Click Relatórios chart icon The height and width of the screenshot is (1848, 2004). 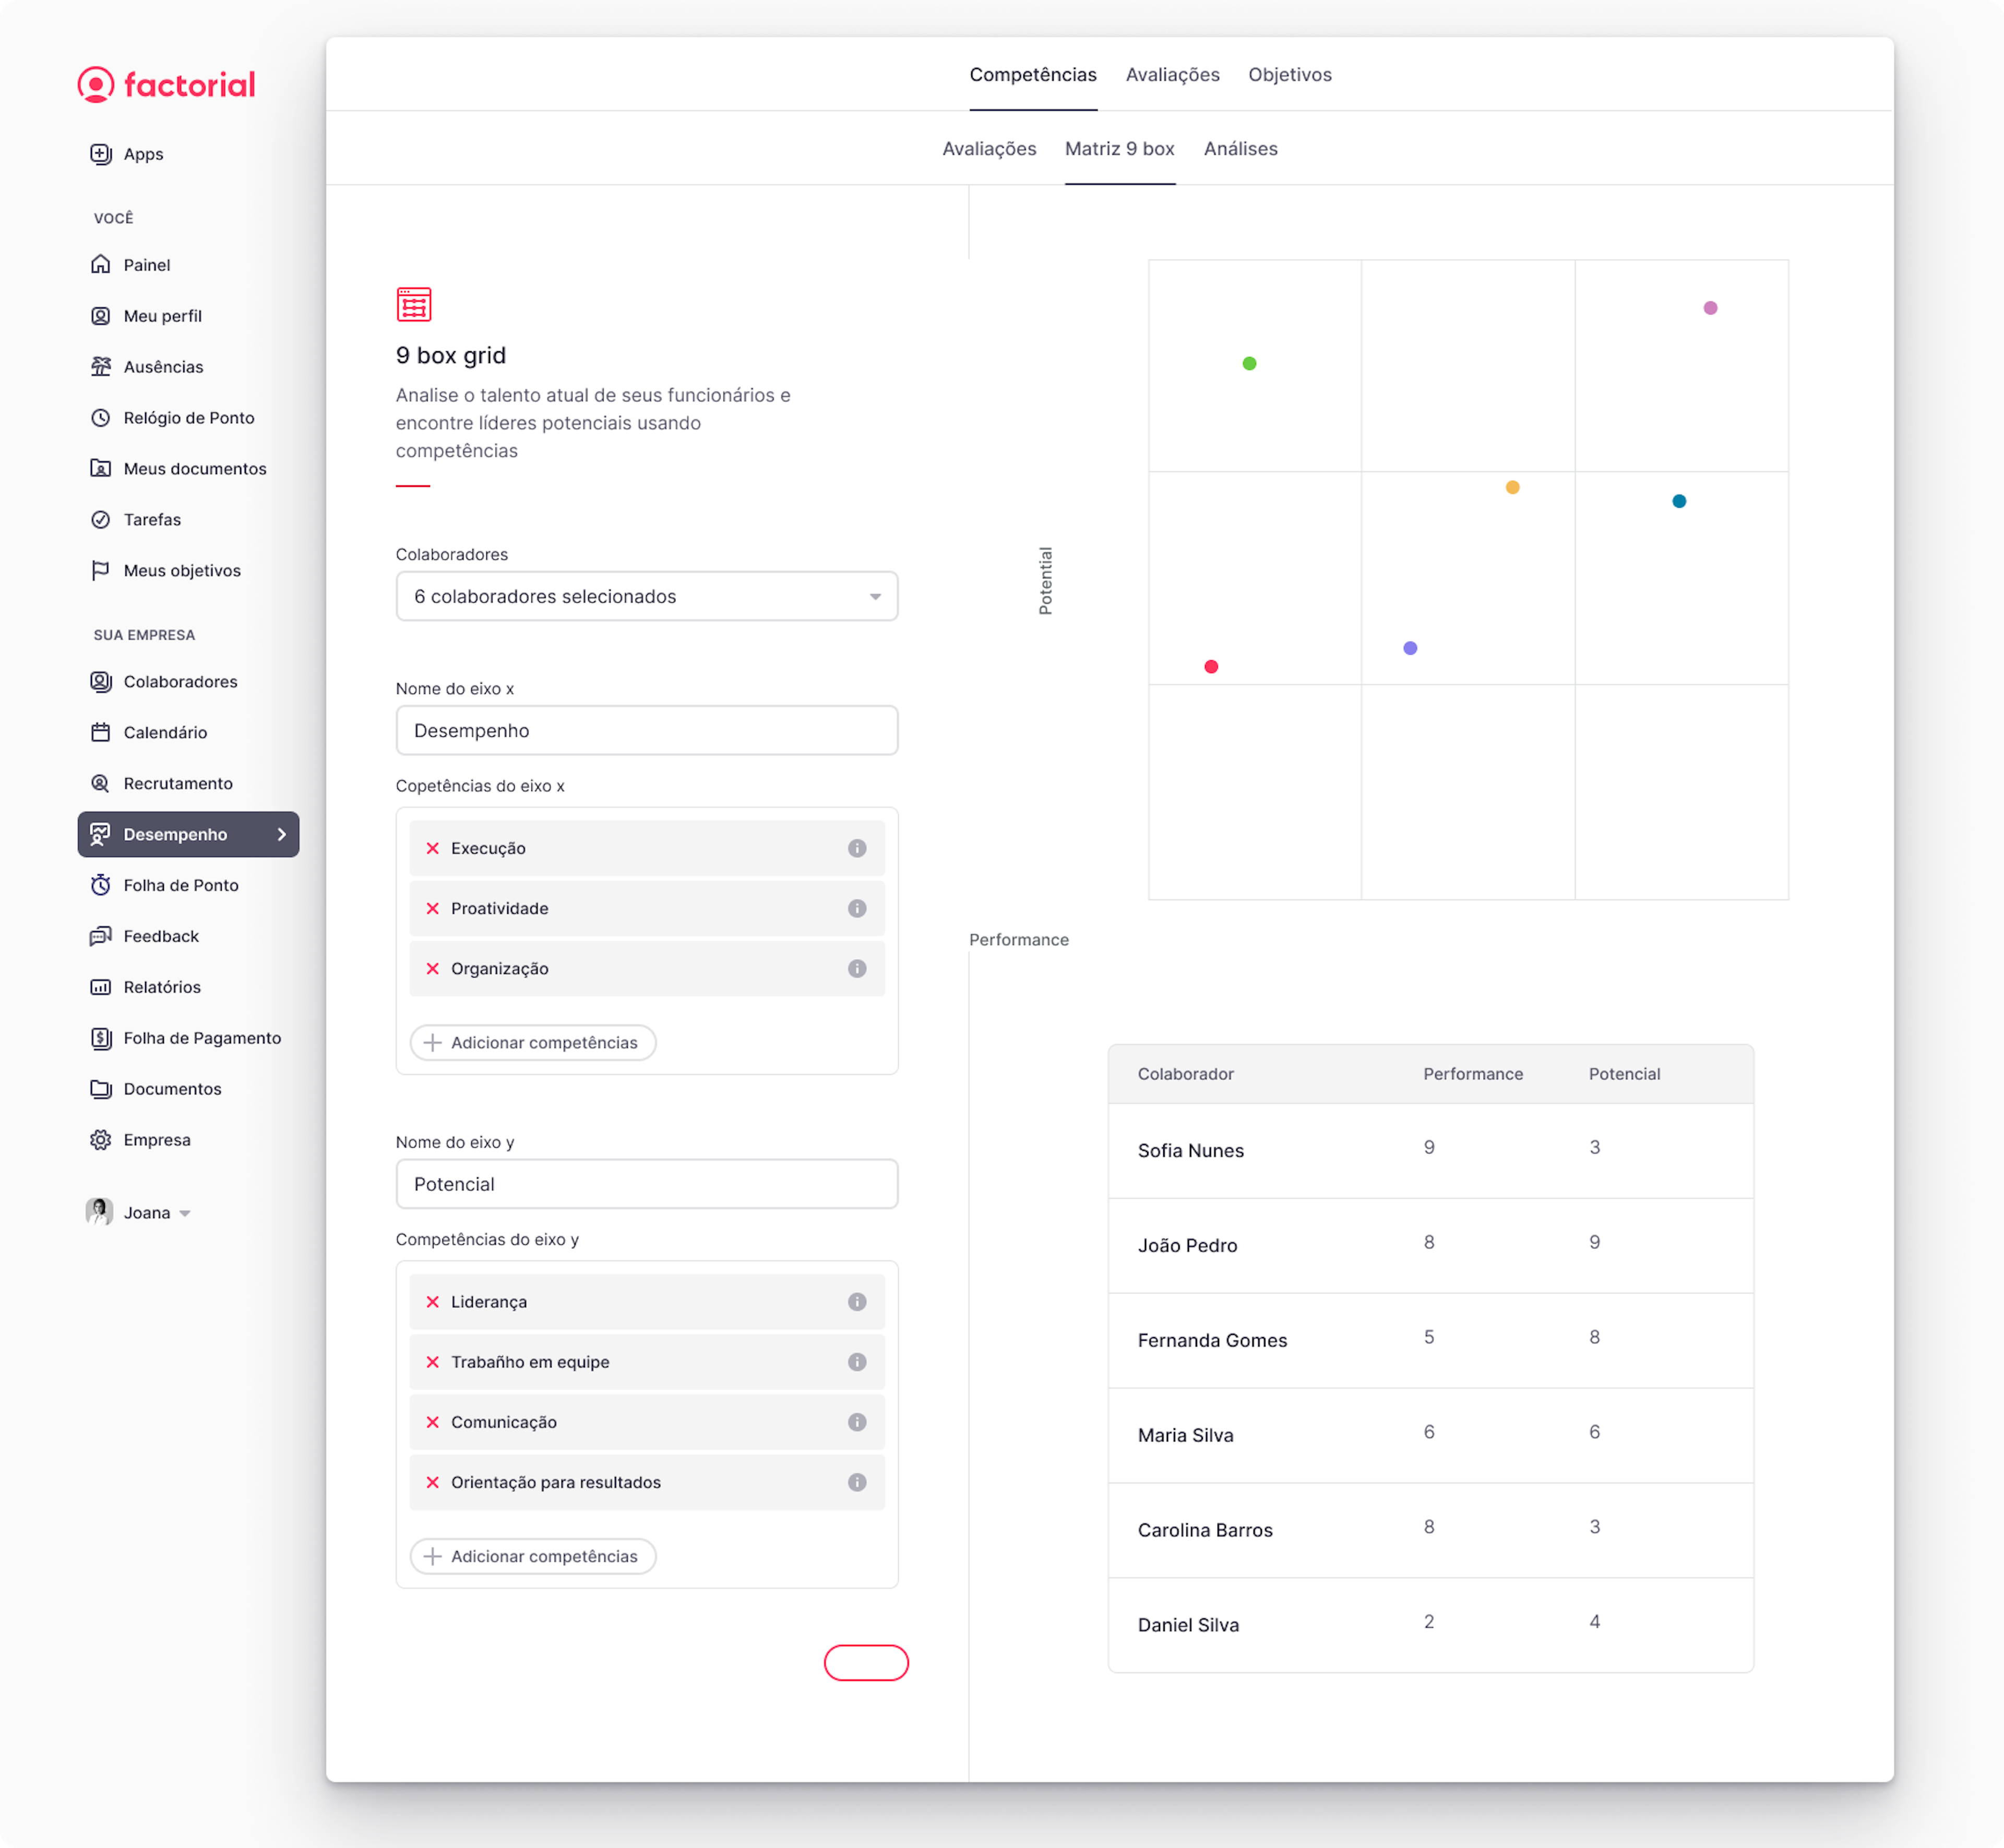pyautogui.click(x=101, y=988)
